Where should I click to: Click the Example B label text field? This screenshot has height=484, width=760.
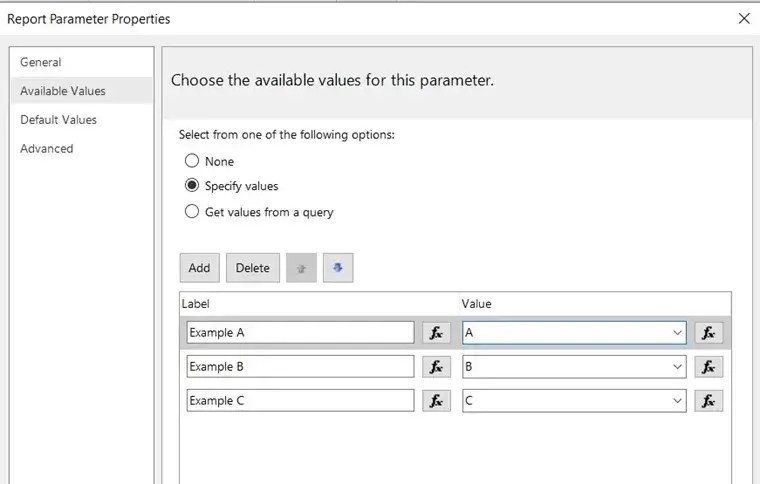(300, 367)
